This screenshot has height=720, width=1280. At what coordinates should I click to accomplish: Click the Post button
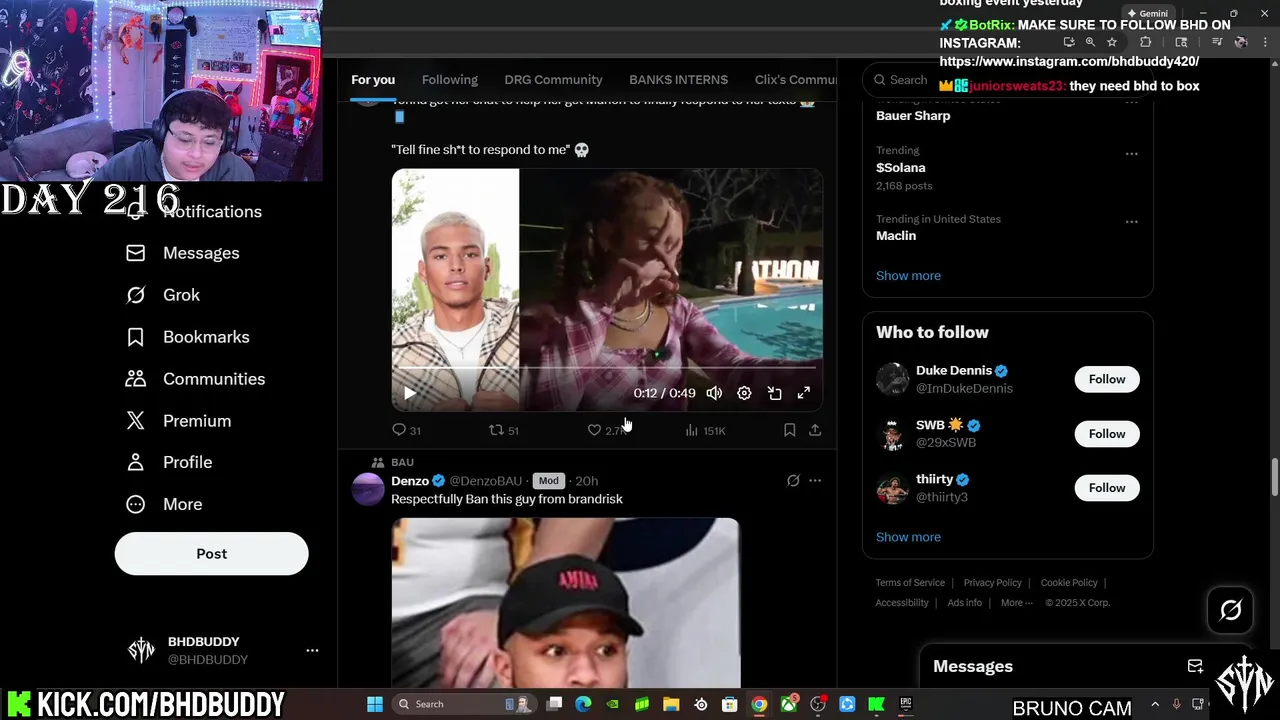211,553
